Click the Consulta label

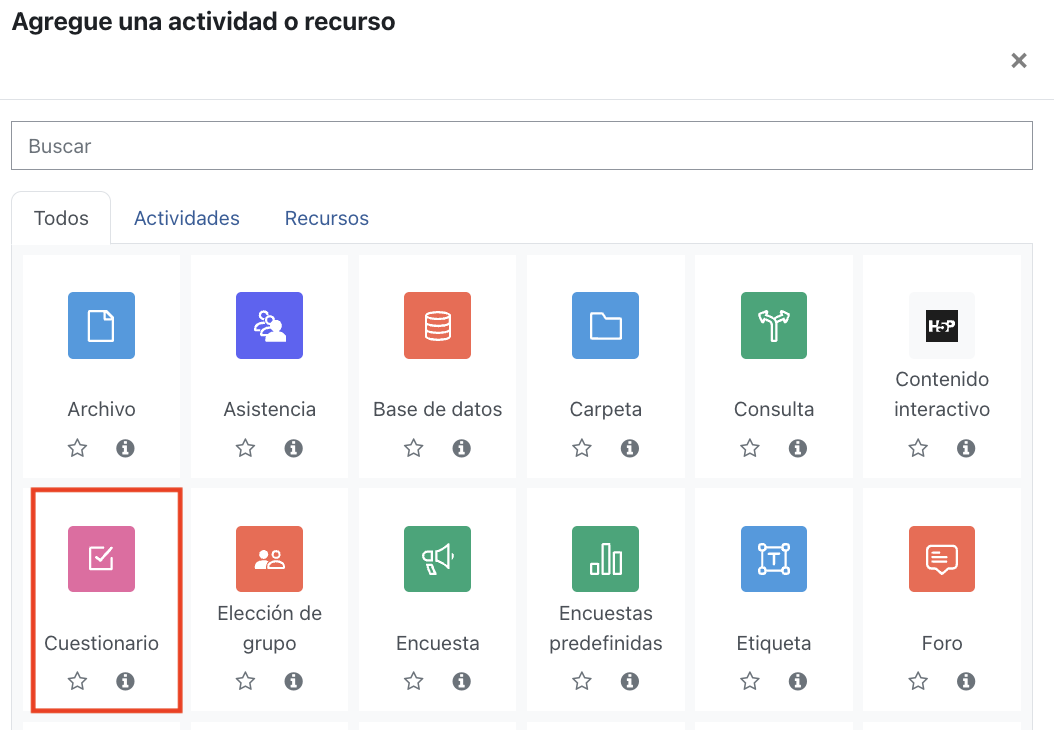[x=774, y=409]
